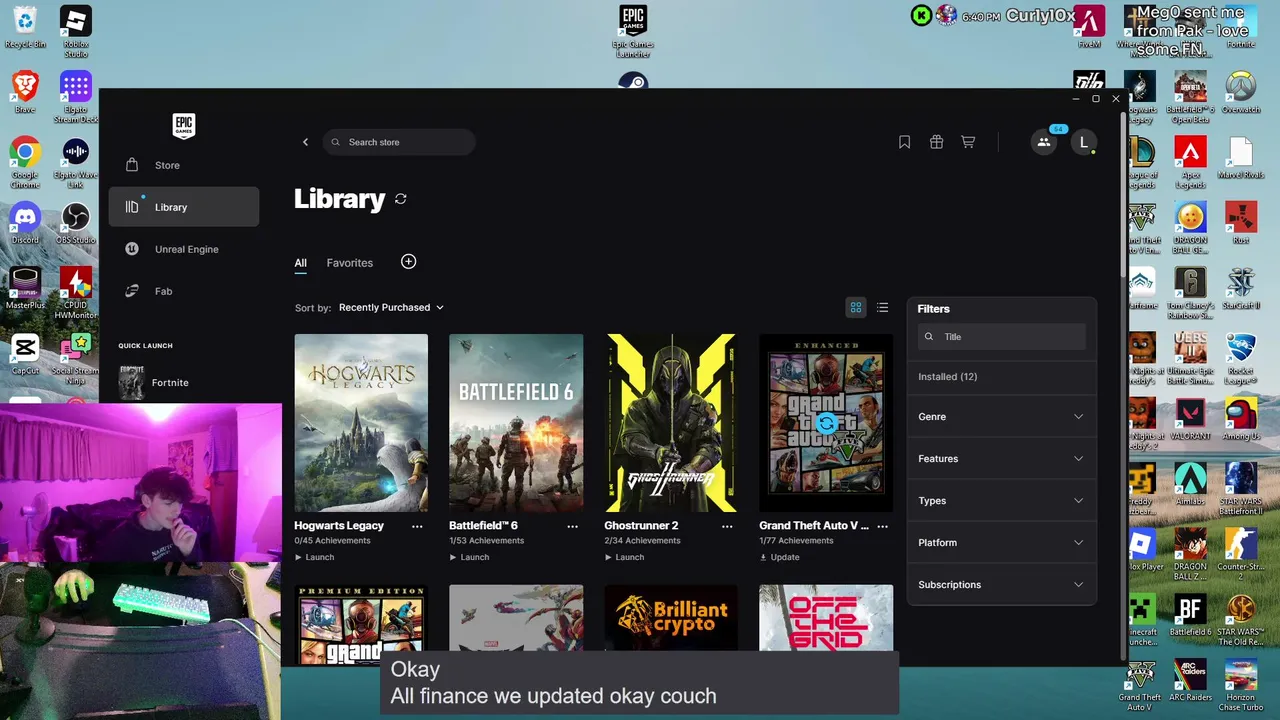The height and width of the screenshot is (720, 1280).
Task: Open Horizon Chase Turbo desktop icon
Action: pyautogui.click(x=1241, y=684)
